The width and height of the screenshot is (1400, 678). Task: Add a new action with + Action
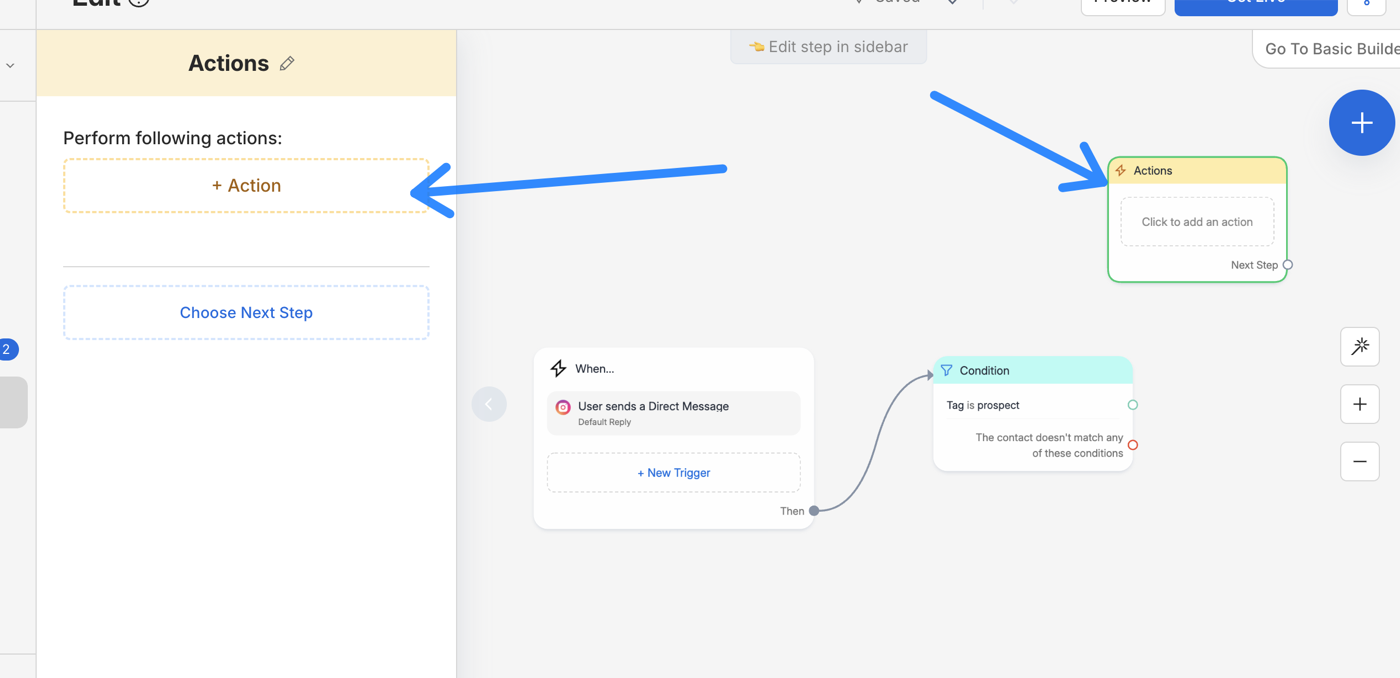246,185
